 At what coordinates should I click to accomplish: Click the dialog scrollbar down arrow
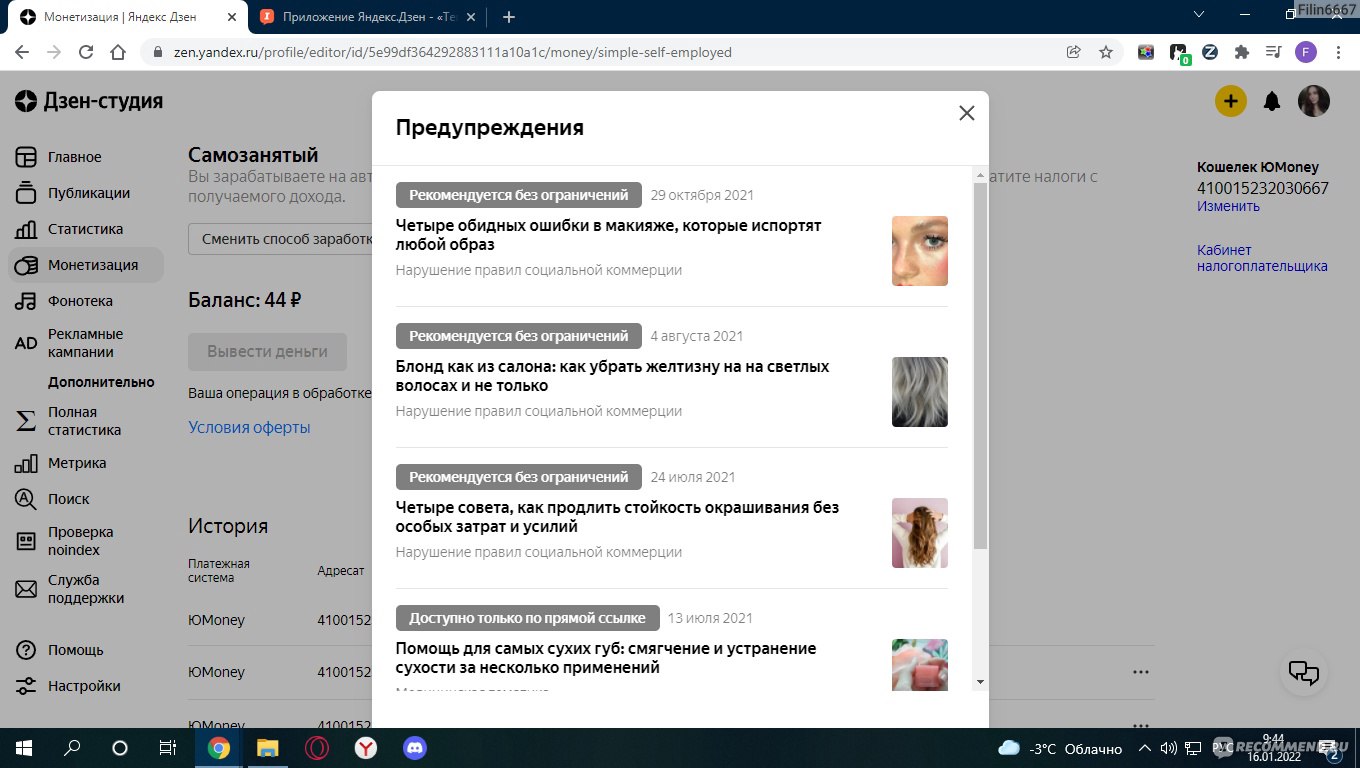[980, 681]
